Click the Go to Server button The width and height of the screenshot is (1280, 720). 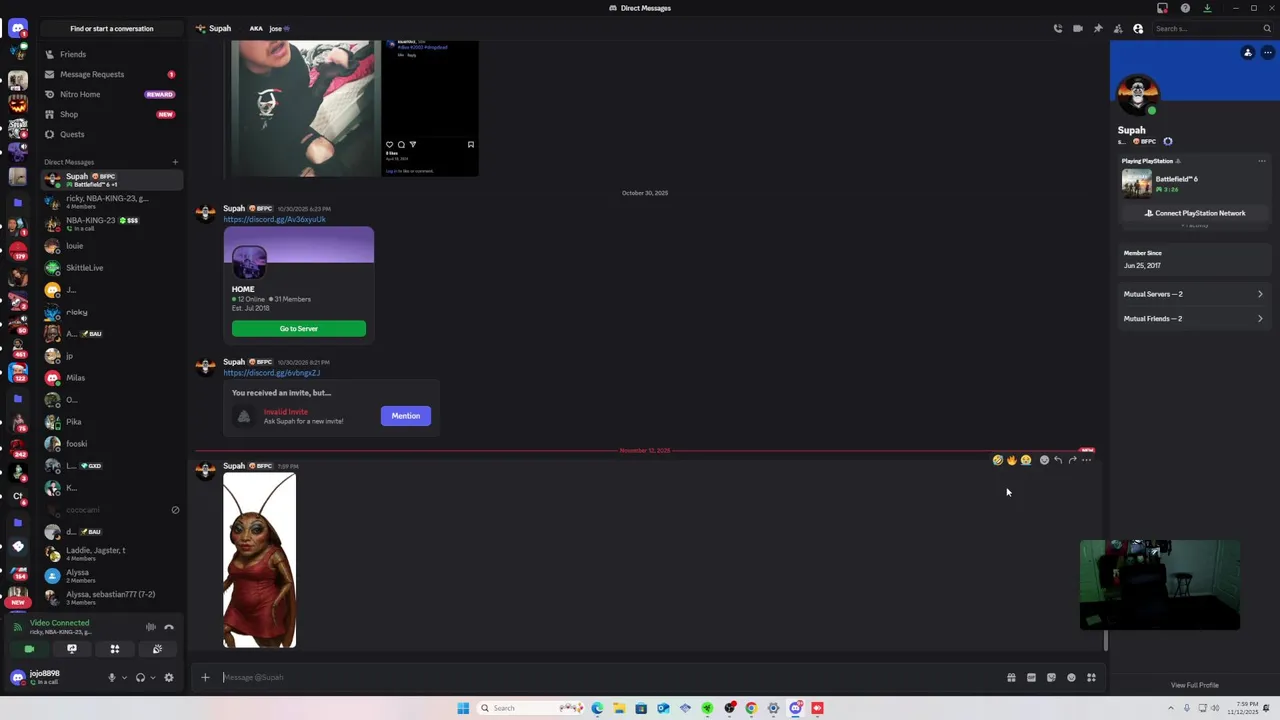[299, 328]
